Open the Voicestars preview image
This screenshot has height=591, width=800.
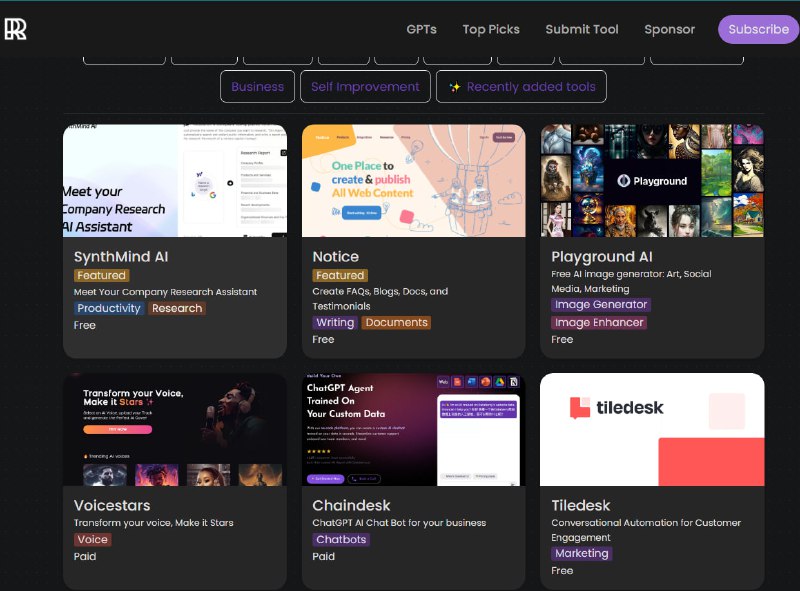(x=175, y=430)
